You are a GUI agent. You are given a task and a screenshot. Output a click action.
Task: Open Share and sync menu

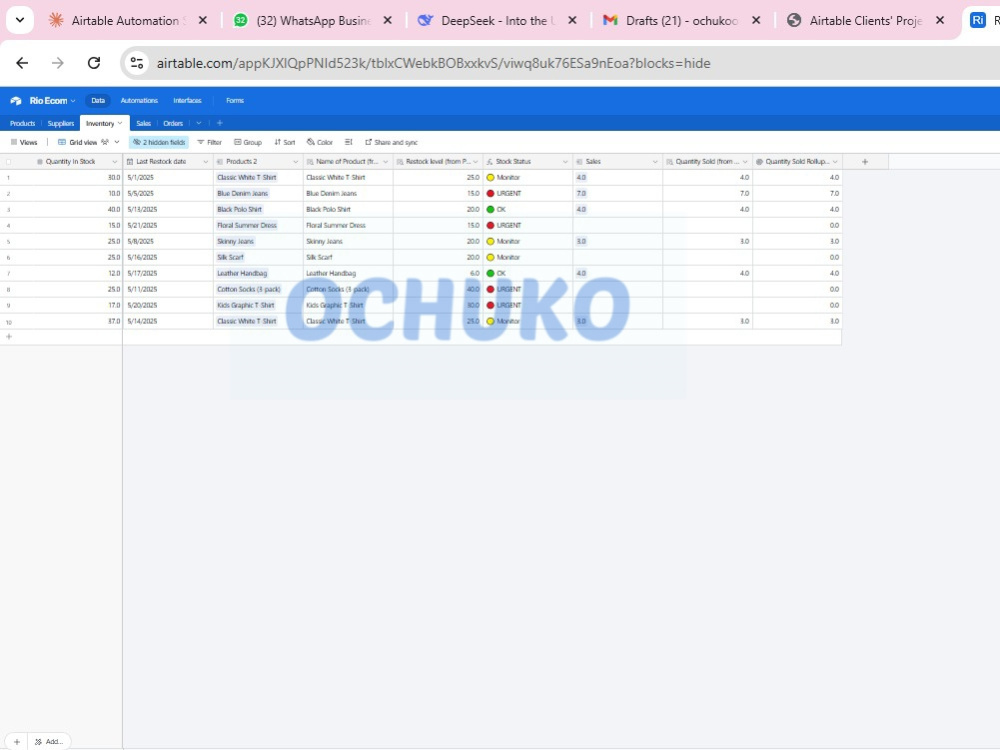[x=391, y=142]
